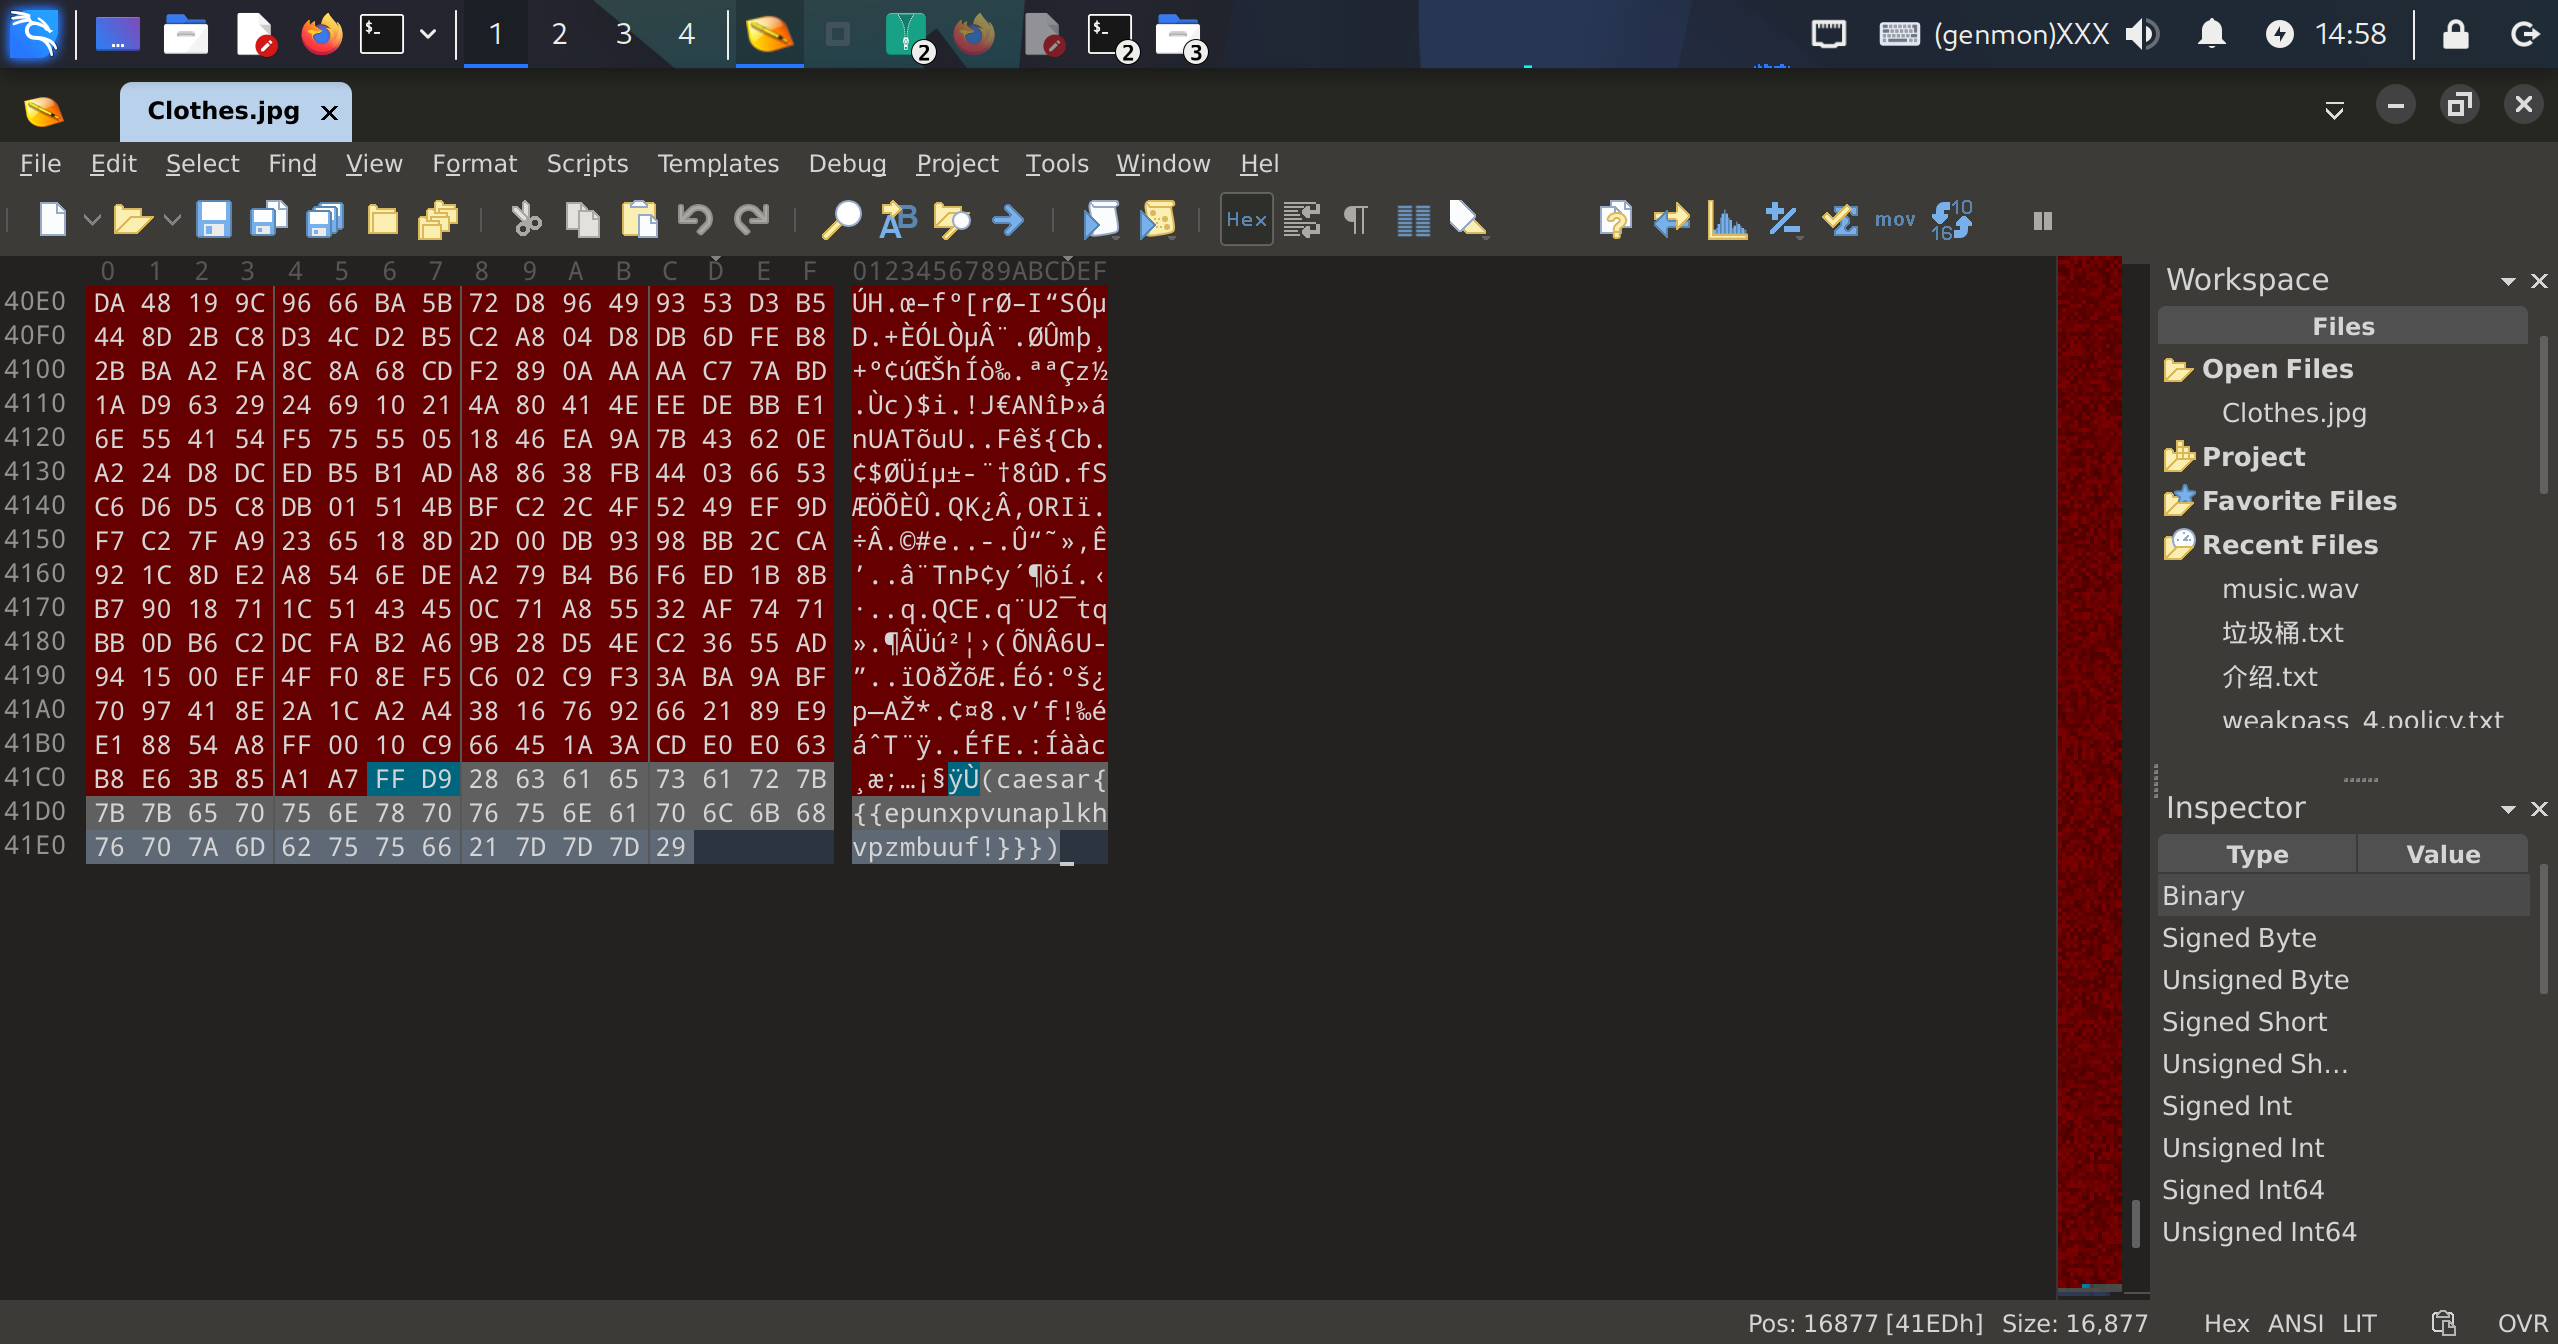The height and width of the screenshot is (1344, 2558).
Task: Expand the Open file dropdown arrow
Action: pos(172,220)
